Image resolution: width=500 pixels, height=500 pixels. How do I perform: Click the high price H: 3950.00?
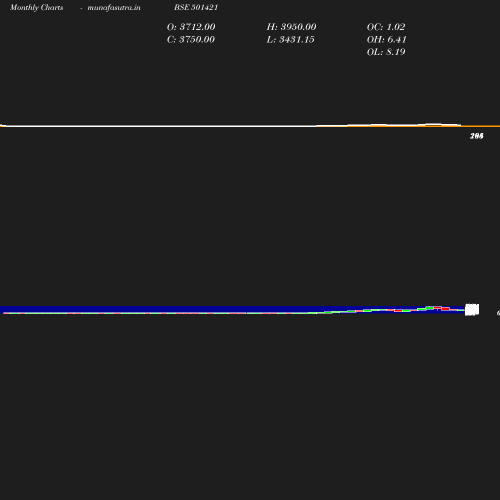(291, 27)
